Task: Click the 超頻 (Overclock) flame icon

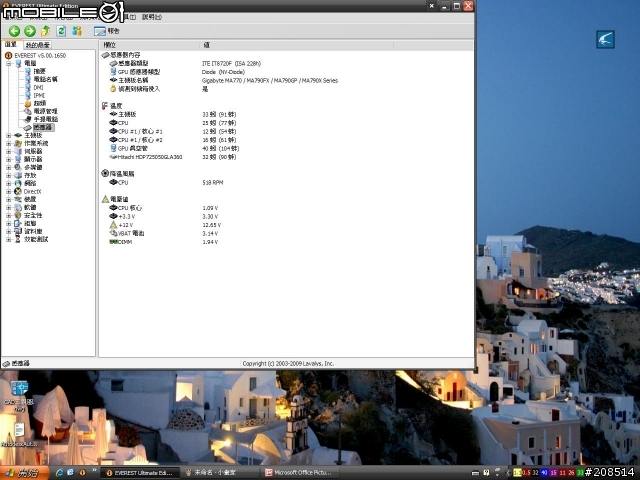Action: coord(28,103)
